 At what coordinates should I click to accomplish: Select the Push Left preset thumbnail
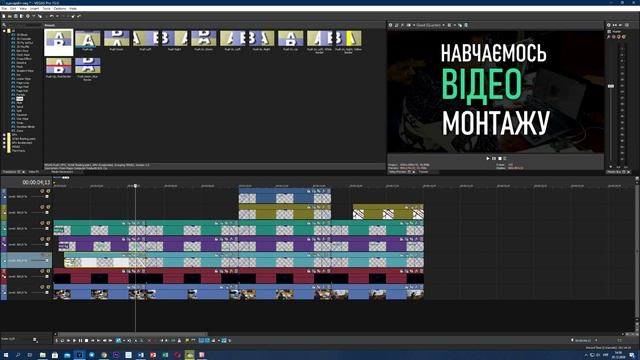[145, 40]
